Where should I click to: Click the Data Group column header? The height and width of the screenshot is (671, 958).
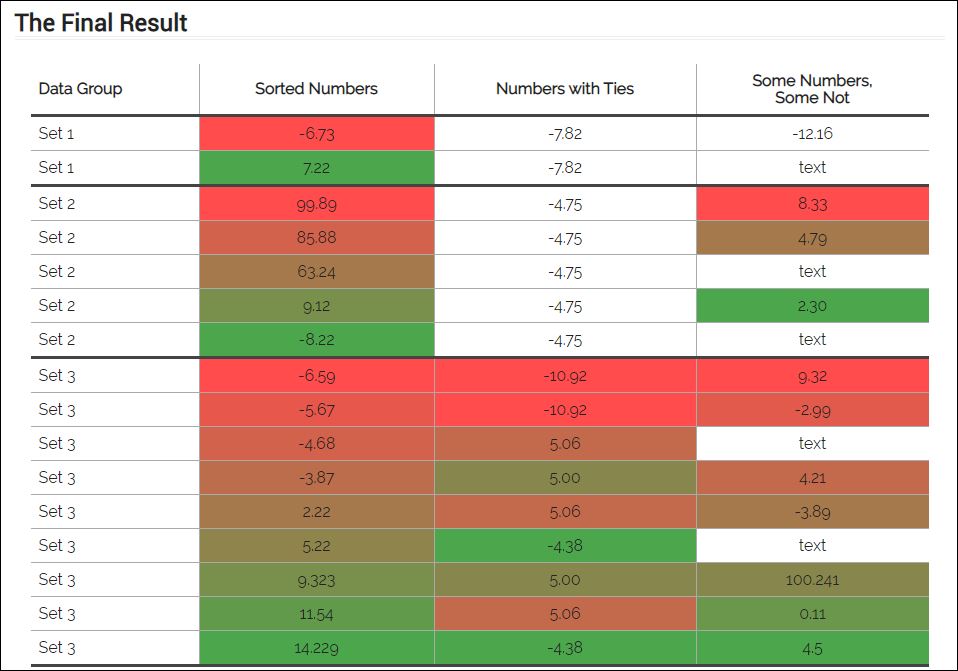[x=80, y=89]
